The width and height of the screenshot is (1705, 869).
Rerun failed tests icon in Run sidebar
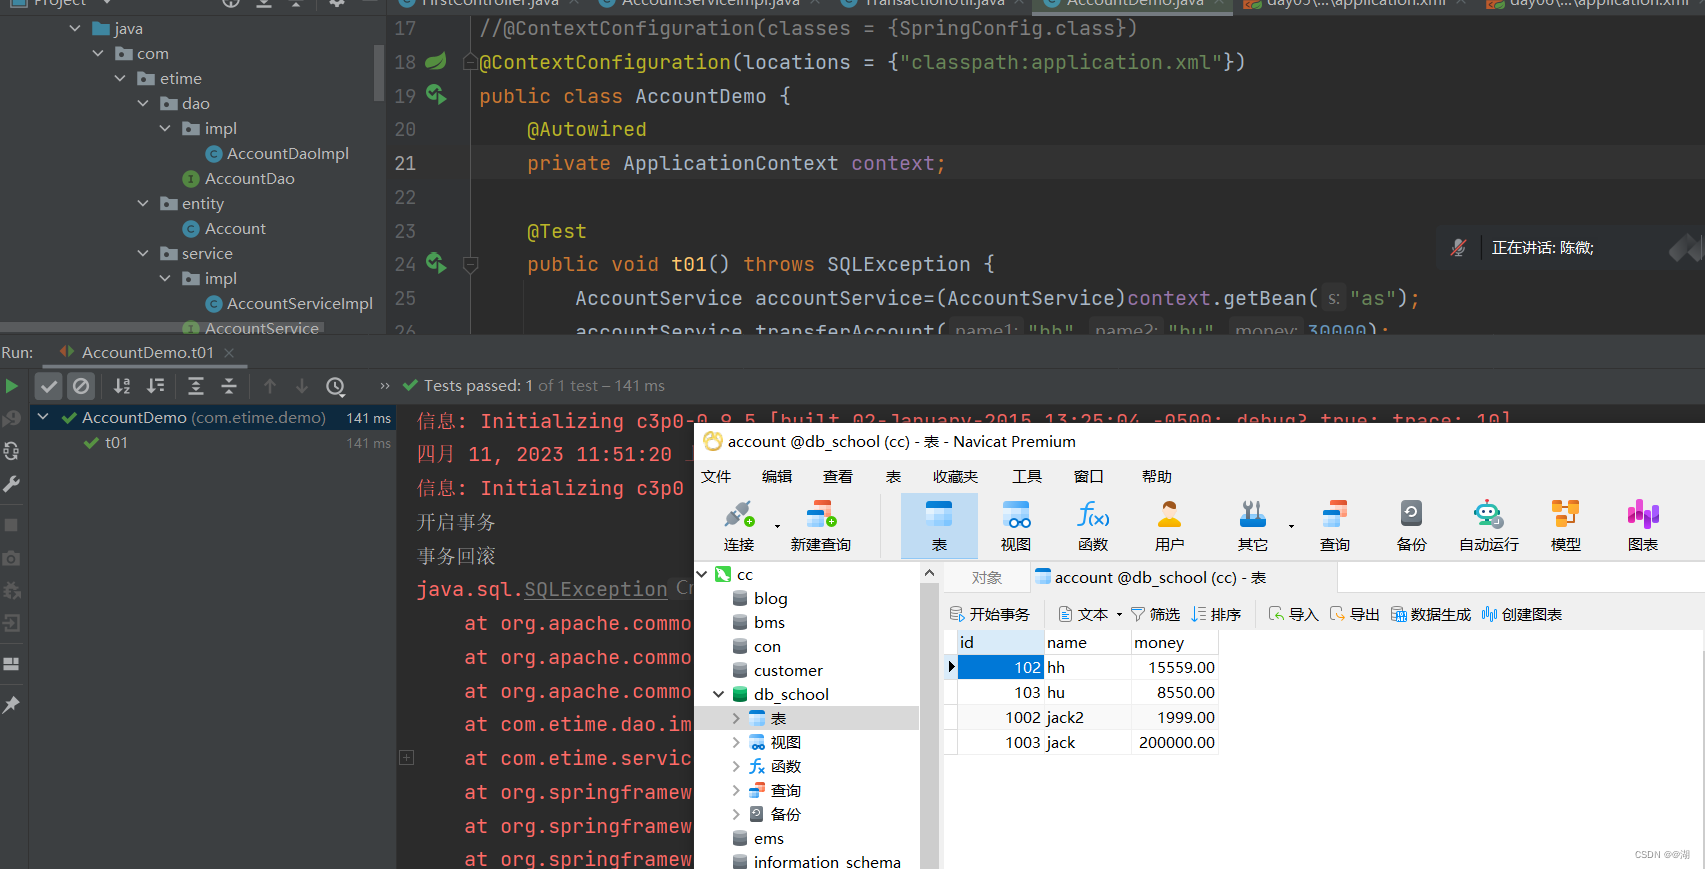click(11, 418)
